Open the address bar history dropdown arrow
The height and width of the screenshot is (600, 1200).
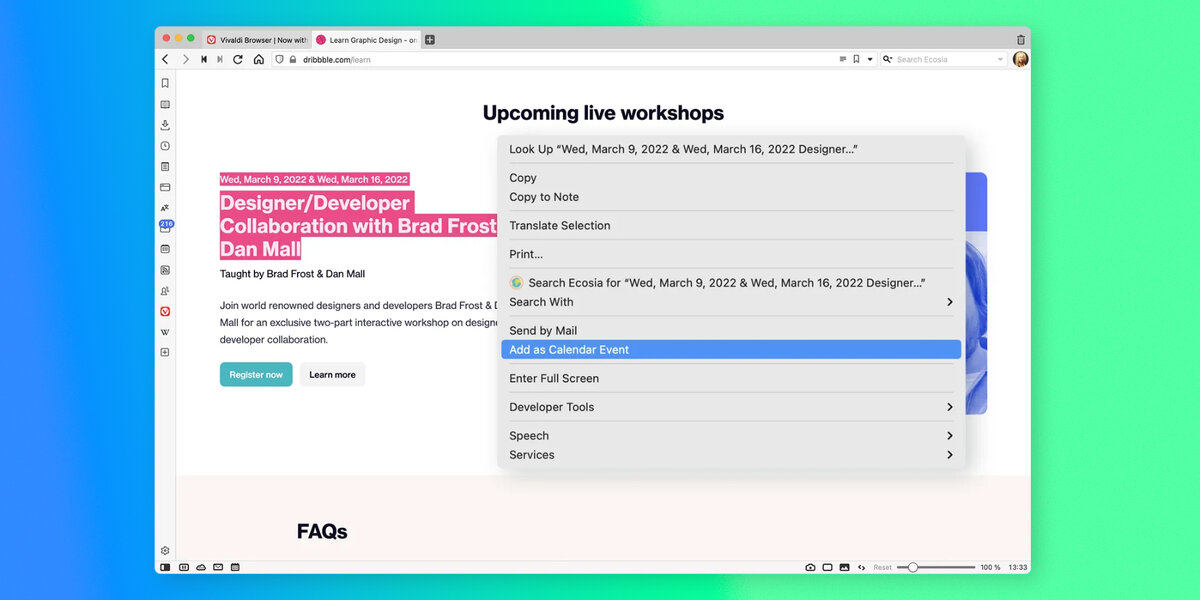click(x=870, y=60)
